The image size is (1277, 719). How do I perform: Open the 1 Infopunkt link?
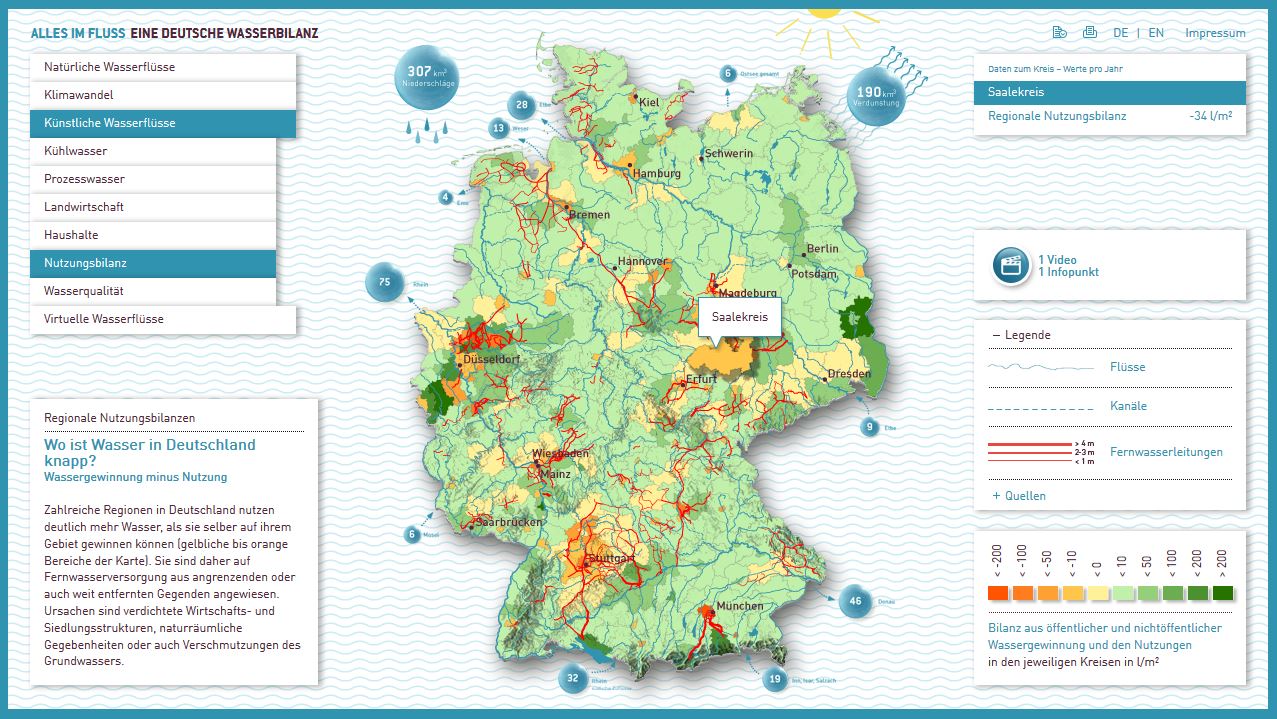(1068, 272)
